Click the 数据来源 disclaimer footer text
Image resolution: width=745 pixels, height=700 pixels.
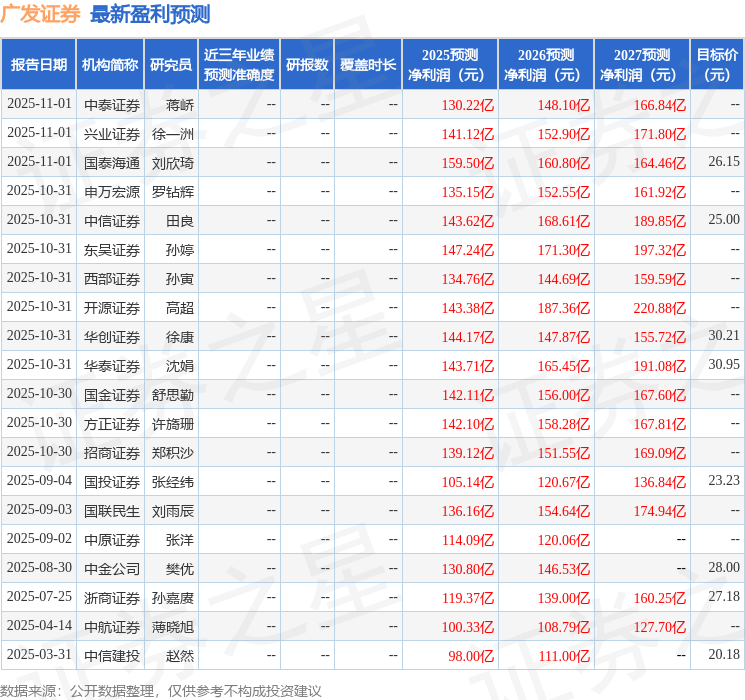161,690
